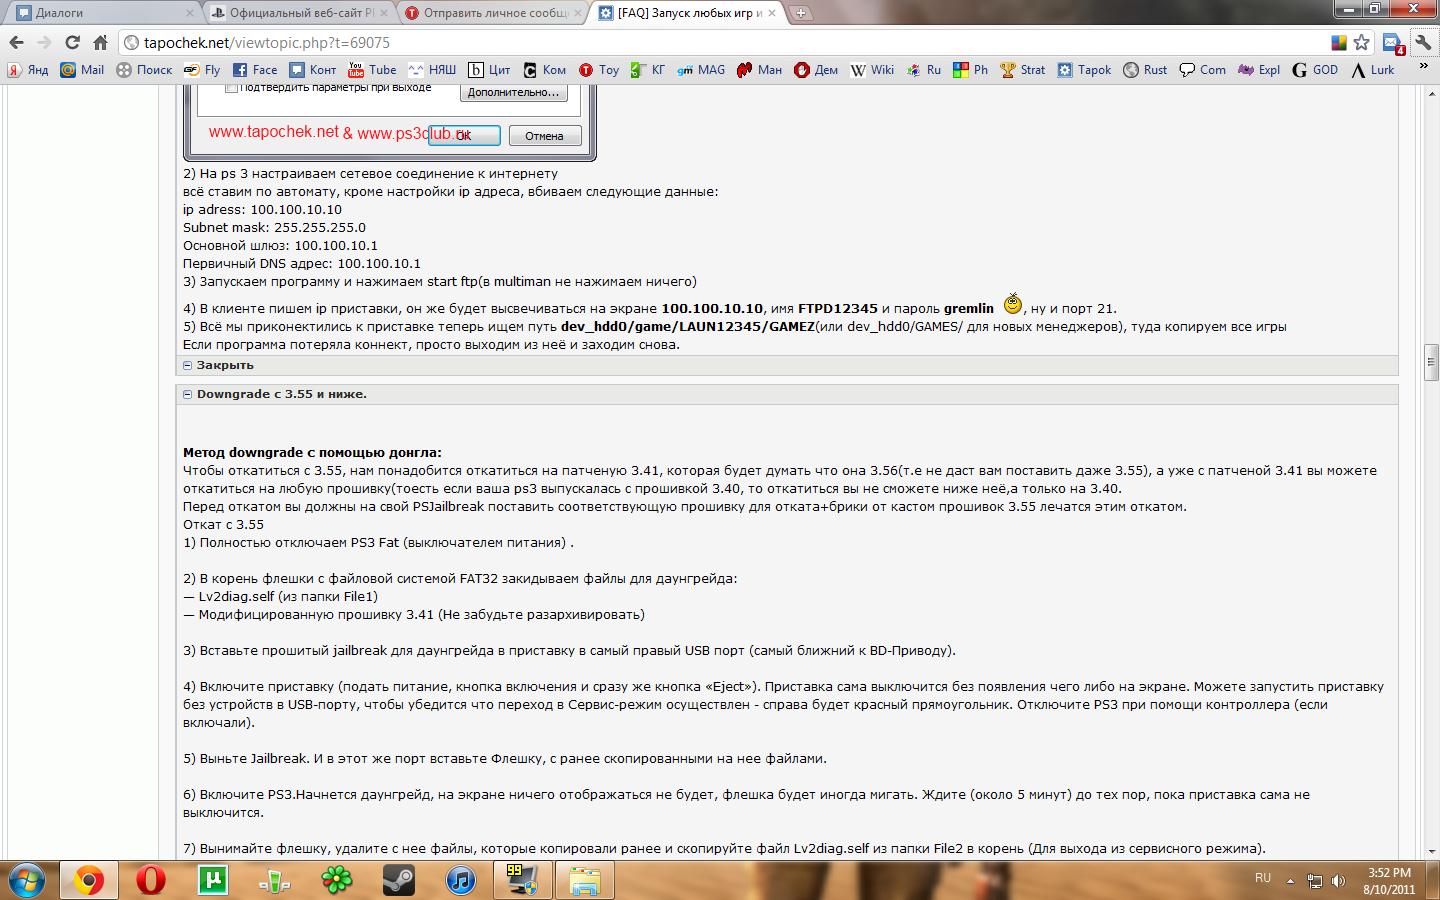Open the Дем bookmark

(x=816, y=70)
